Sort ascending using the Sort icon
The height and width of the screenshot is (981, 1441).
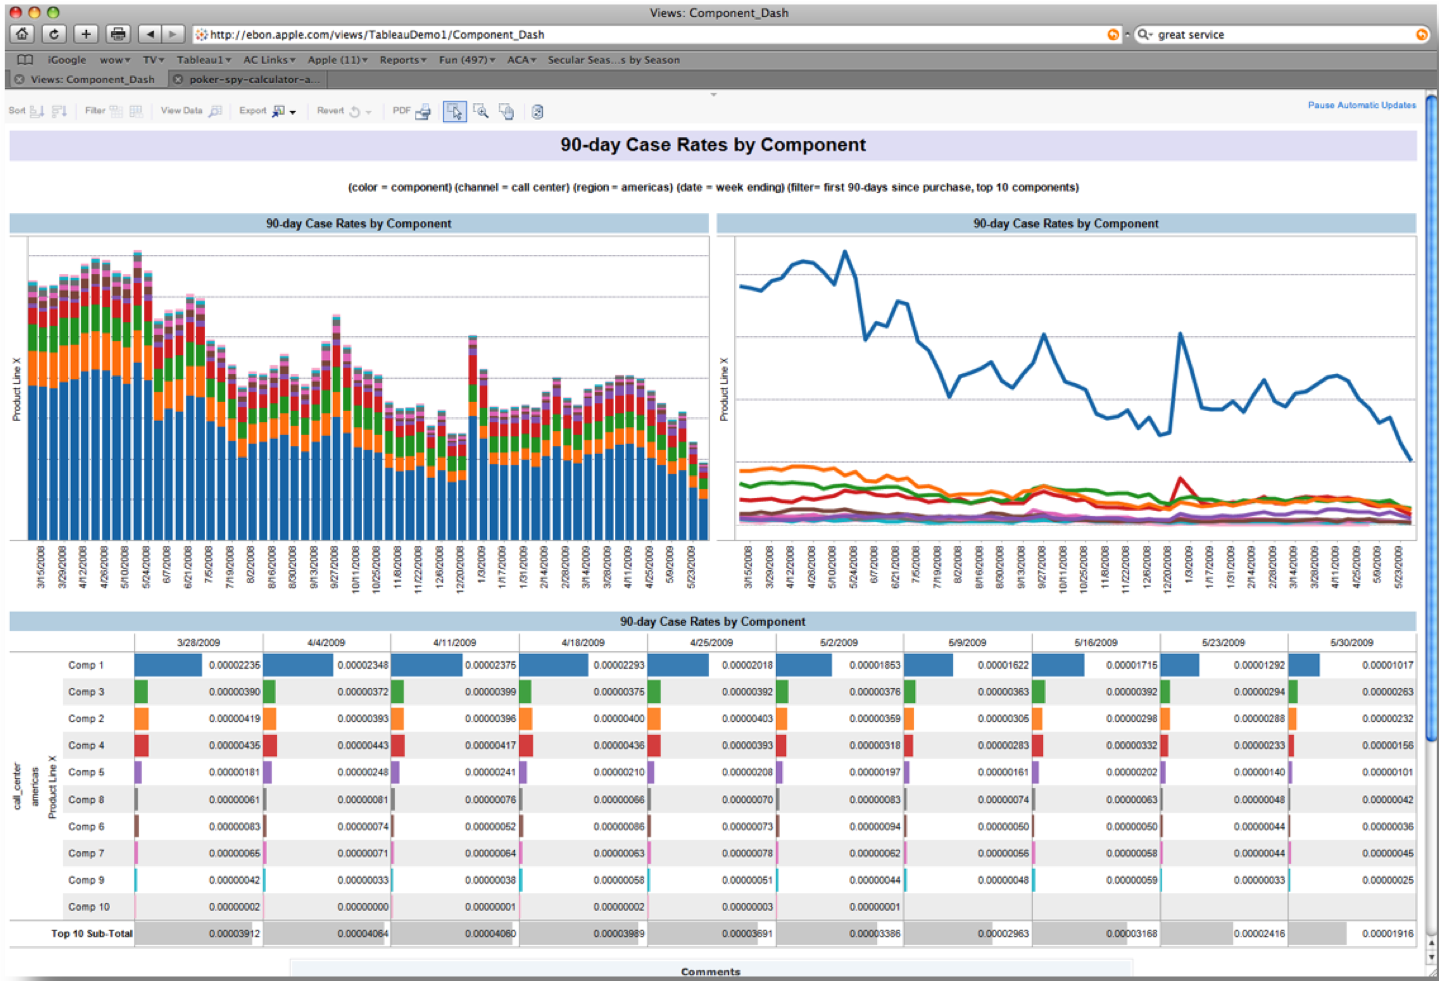37,112
